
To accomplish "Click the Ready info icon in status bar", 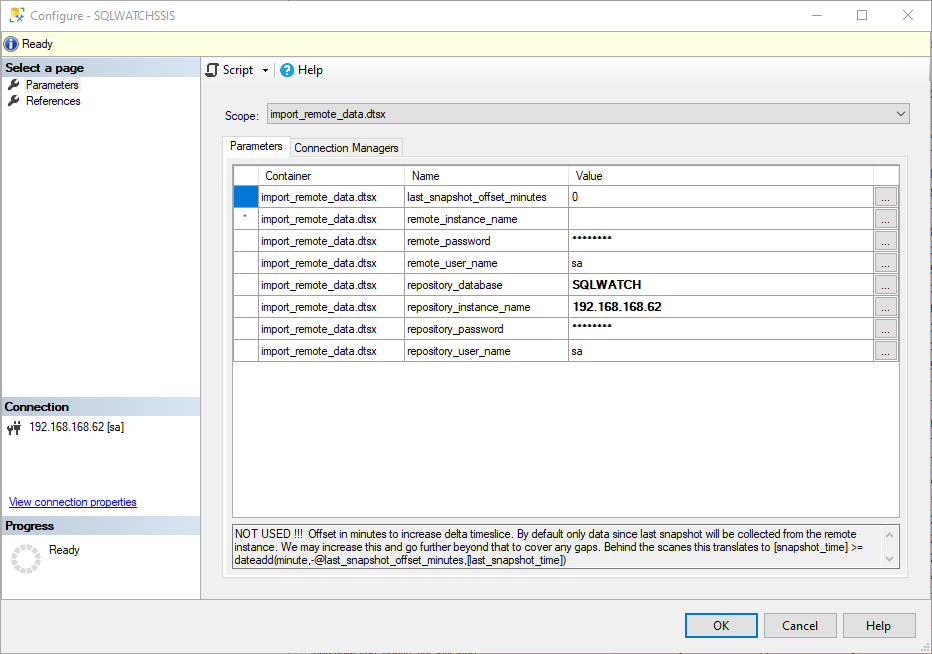I will tap(11, 44).
